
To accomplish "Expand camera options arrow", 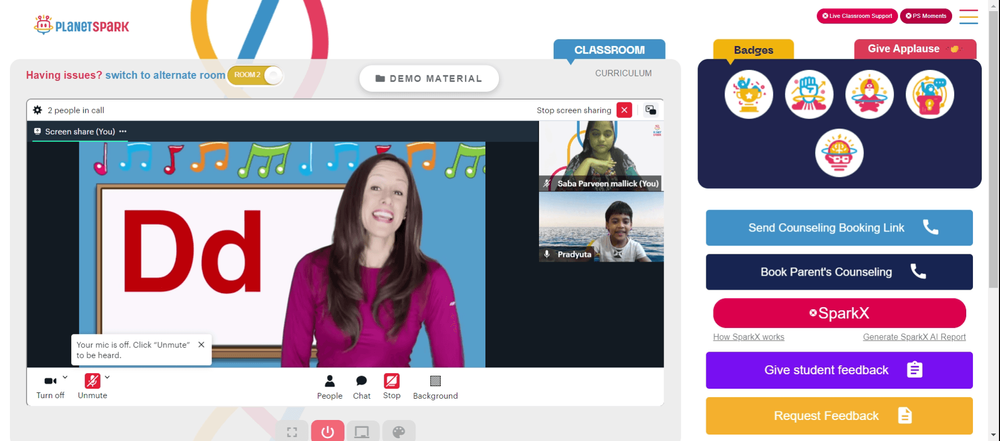I will coord(65,377).
